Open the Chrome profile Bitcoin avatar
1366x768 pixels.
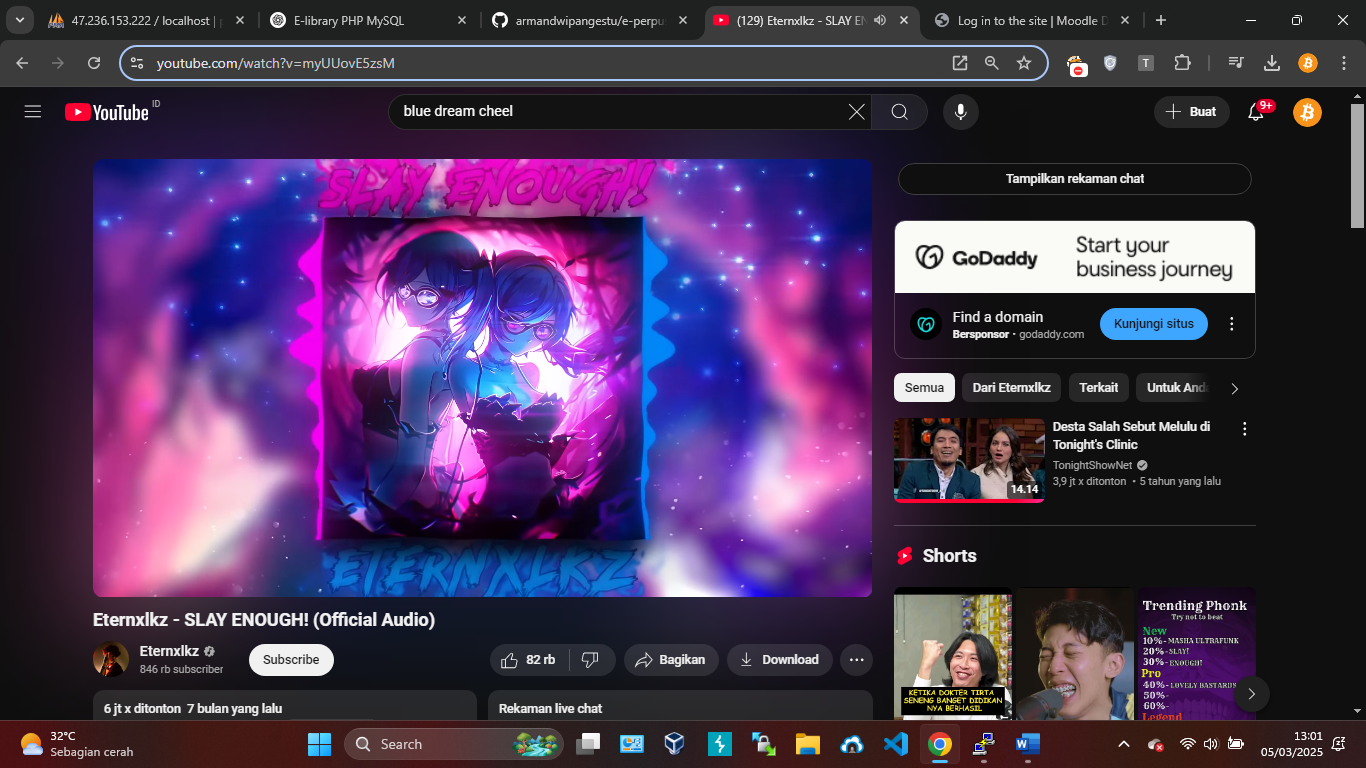[x=1307, y=63]
